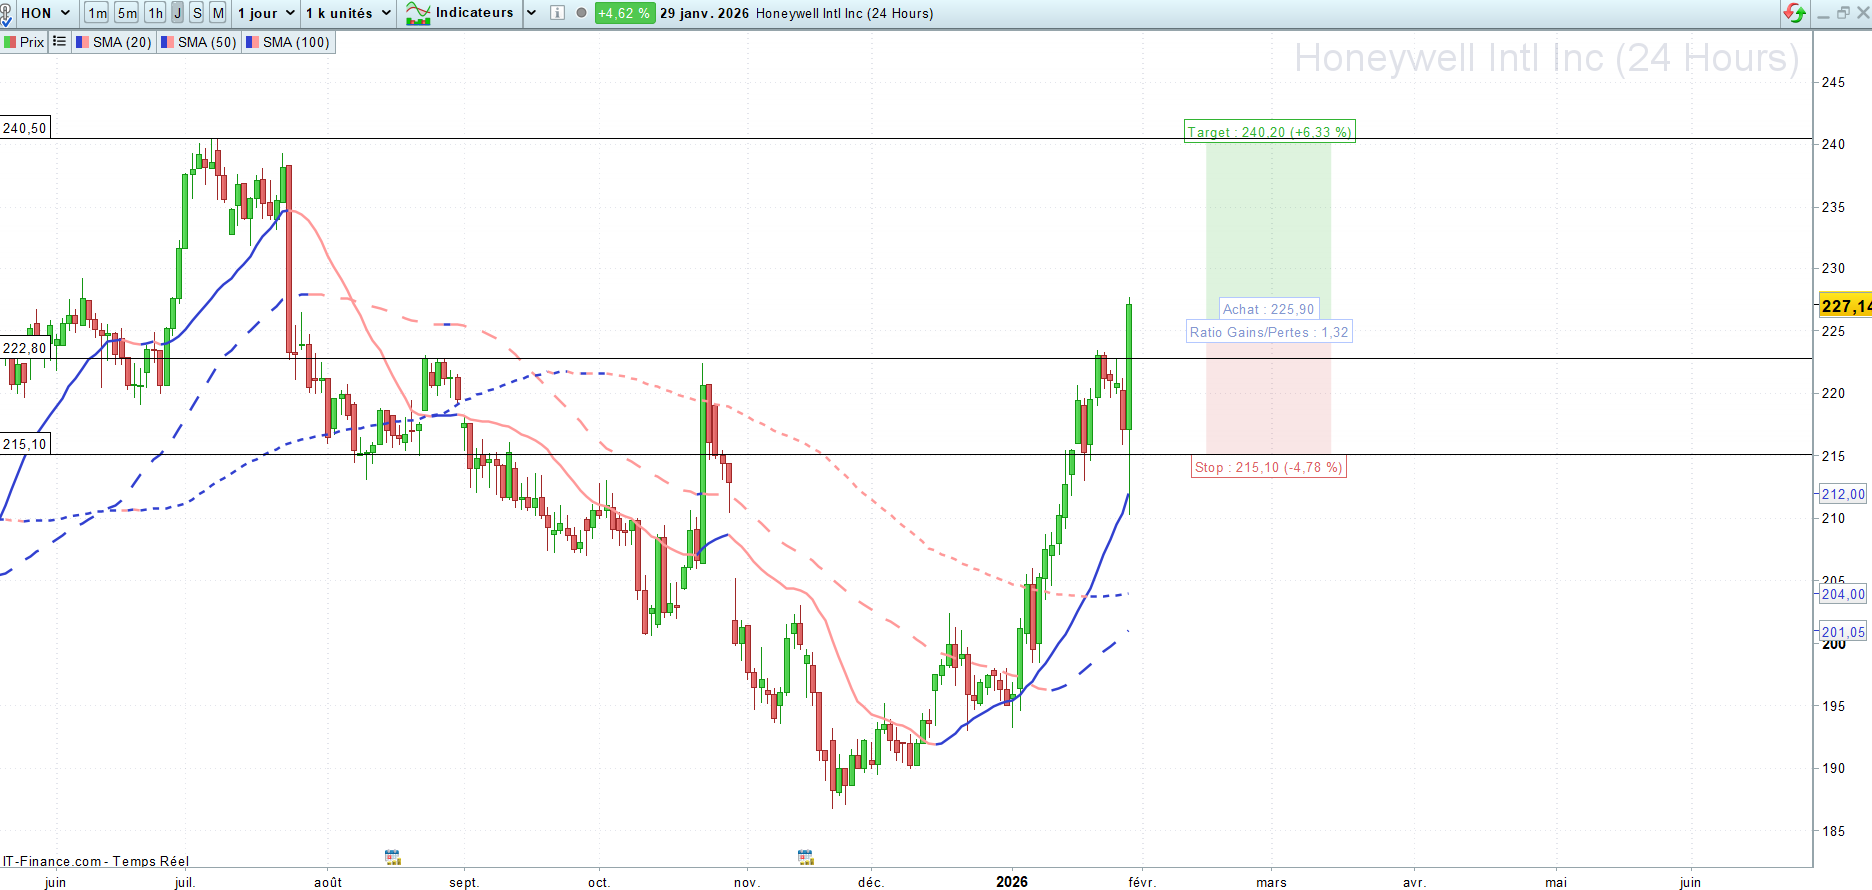Select the 215,10 horizontal line label

point(25,444)
